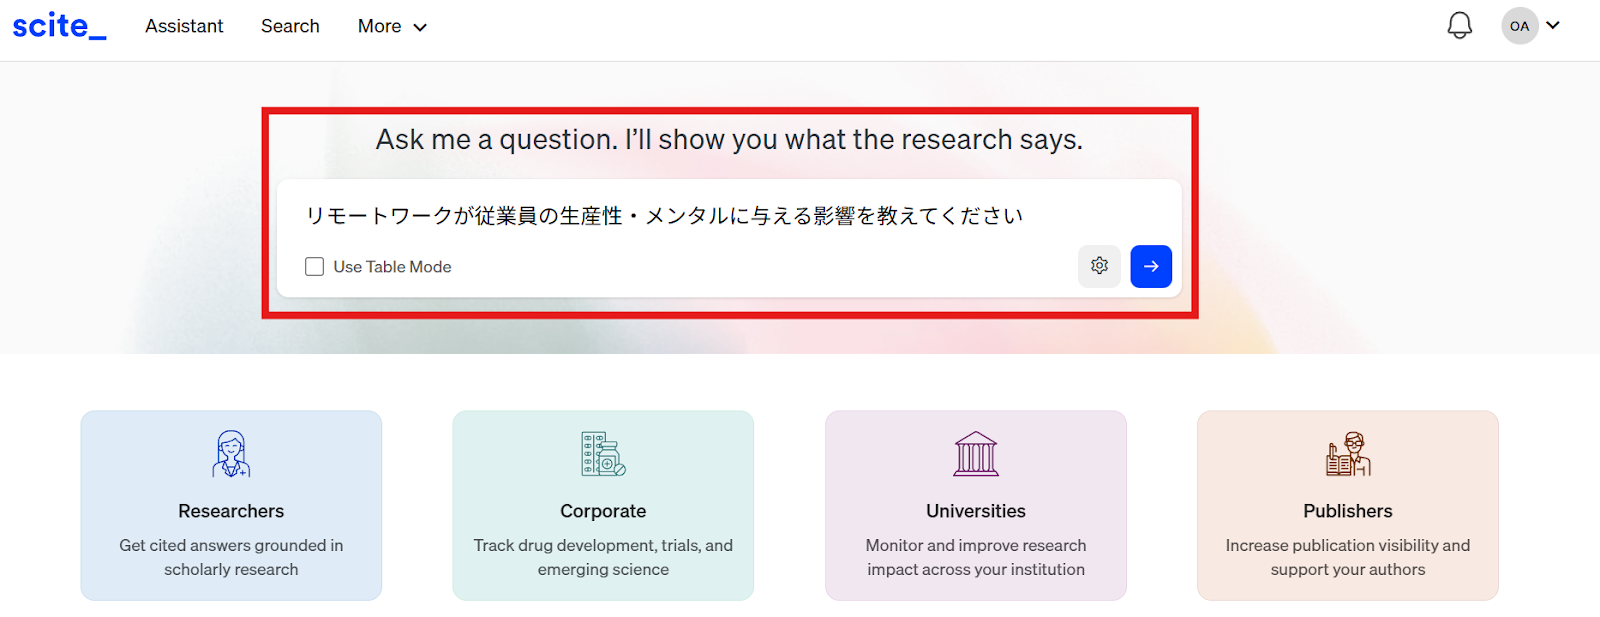Click the scite_ logo
The width and height of the screenshot is (1600, 617).
point(59,26)
